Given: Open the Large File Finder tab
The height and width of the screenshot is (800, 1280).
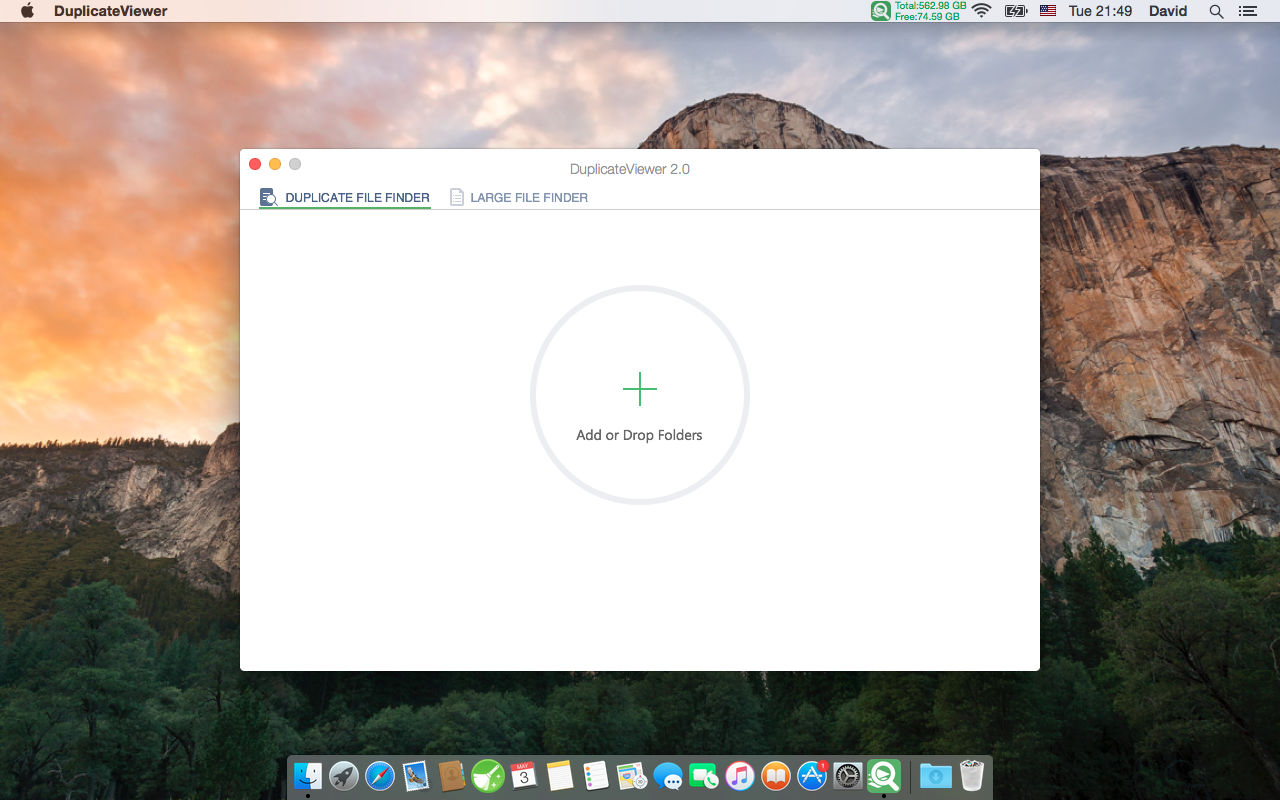Looking at the screenshot, I should [519, 197].
